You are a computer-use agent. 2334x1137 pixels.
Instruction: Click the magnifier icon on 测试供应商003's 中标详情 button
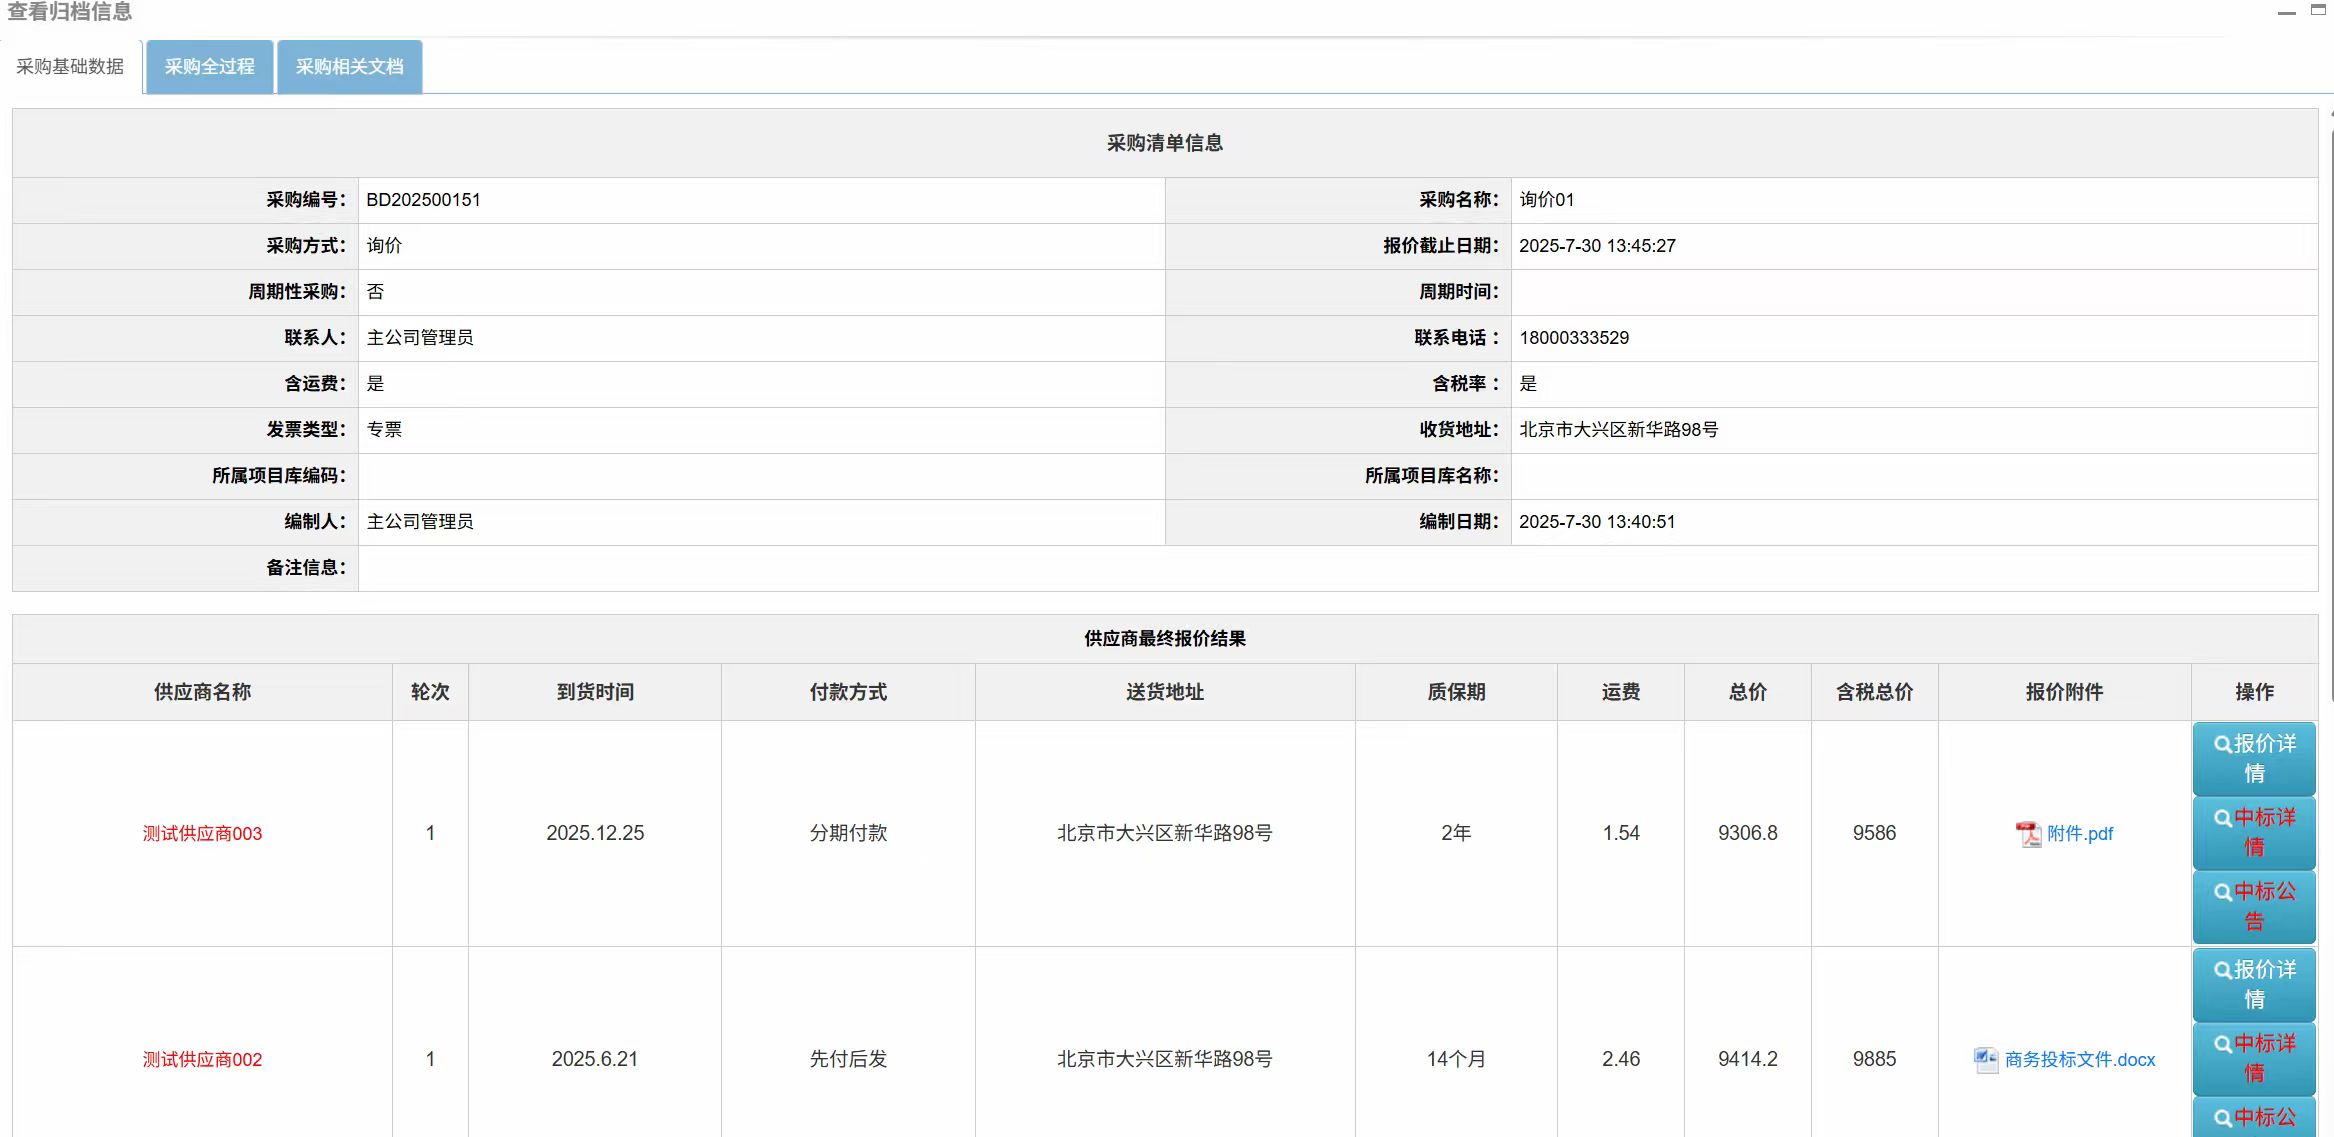coord(2222,820)
